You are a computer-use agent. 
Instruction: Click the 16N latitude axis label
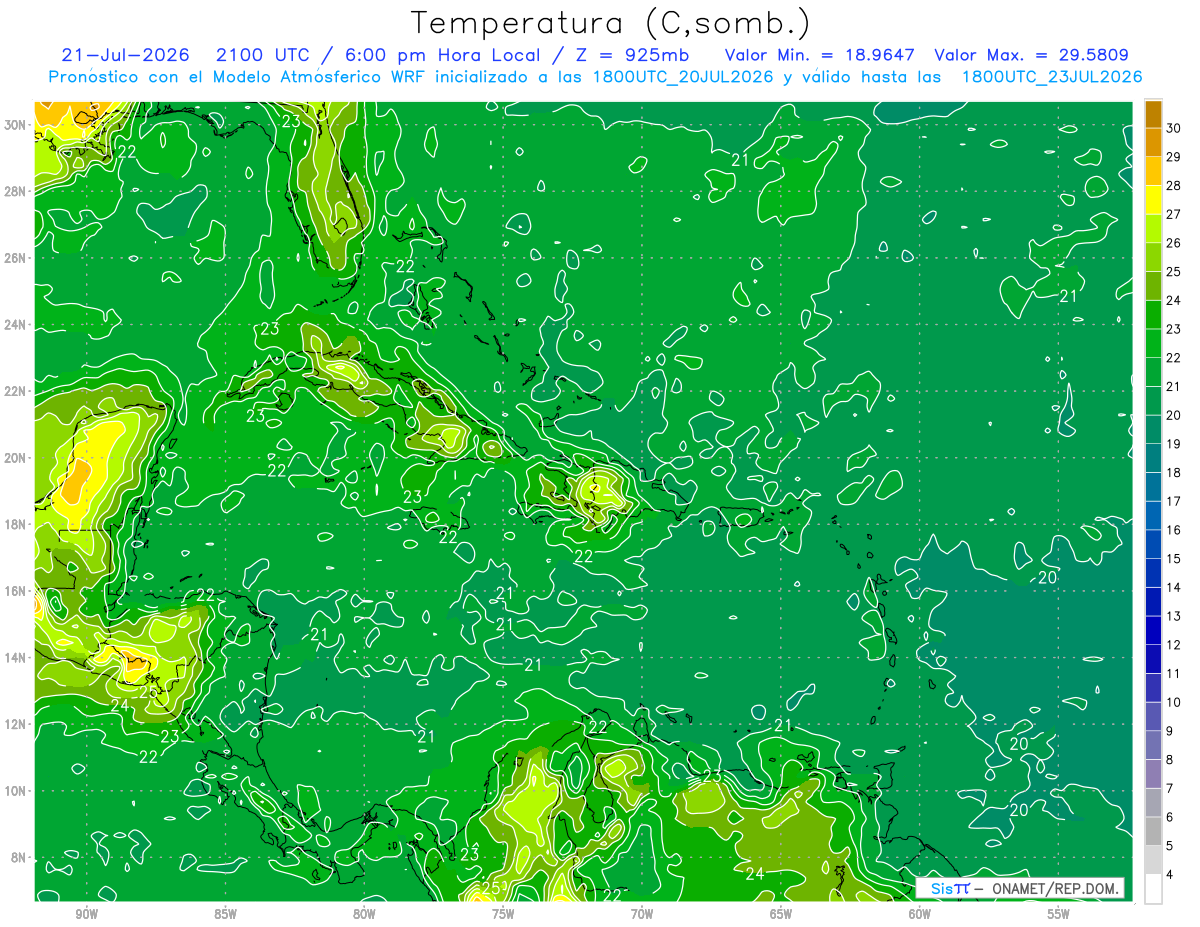(x=17, y=591)
